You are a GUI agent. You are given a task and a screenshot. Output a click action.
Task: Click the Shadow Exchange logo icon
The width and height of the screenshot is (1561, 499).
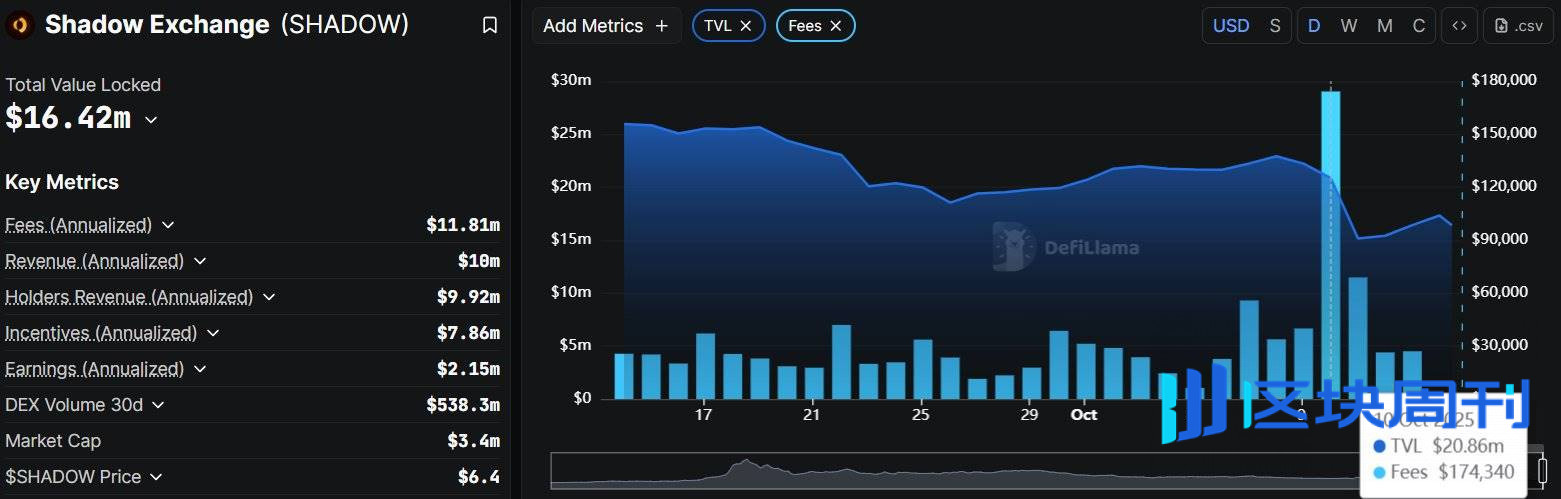coord(20,25)
